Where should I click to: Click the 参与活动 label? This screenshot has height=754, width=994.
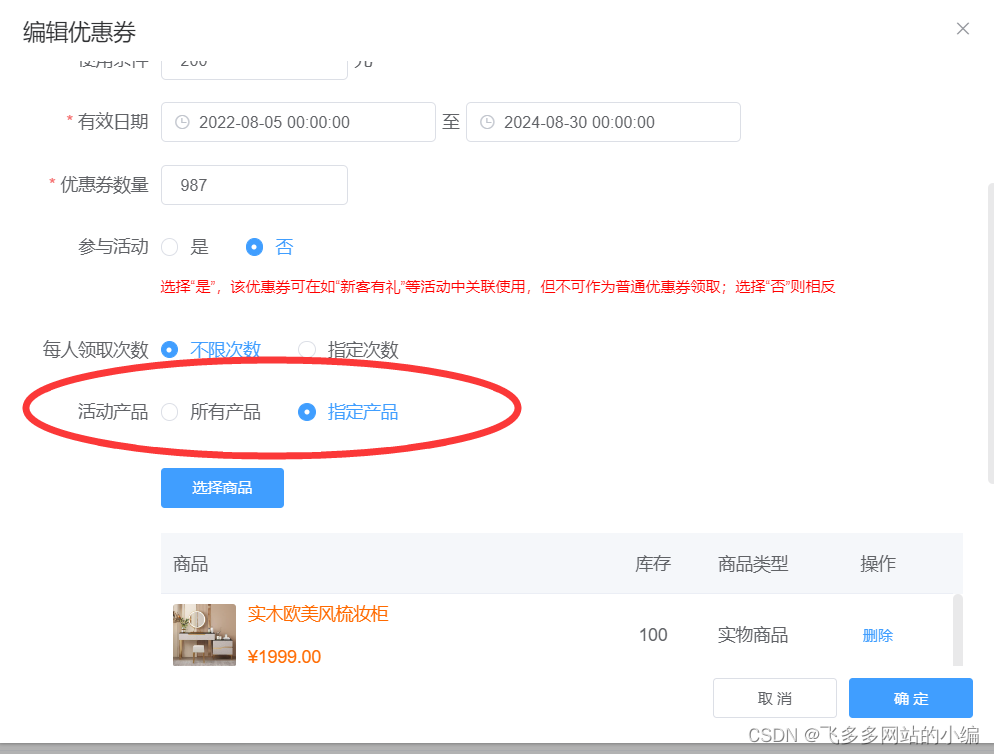113,247
